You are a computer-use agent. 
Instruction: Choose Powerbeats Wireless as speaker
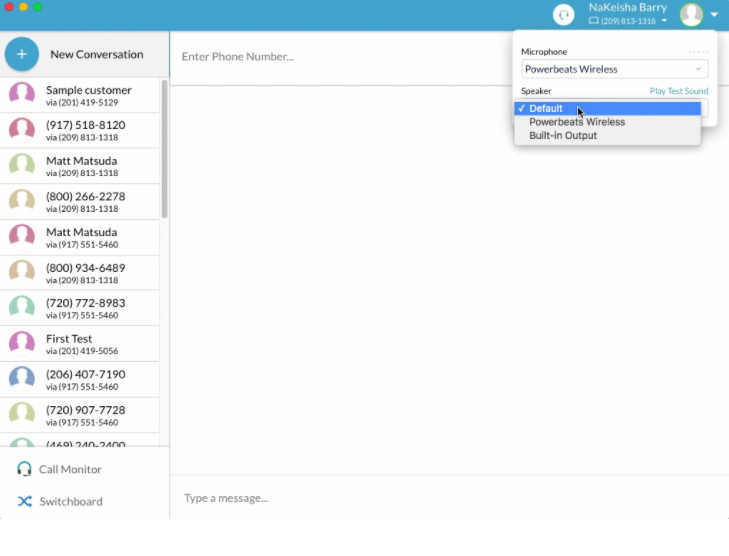pyautogui.click(x=607, y=122)
